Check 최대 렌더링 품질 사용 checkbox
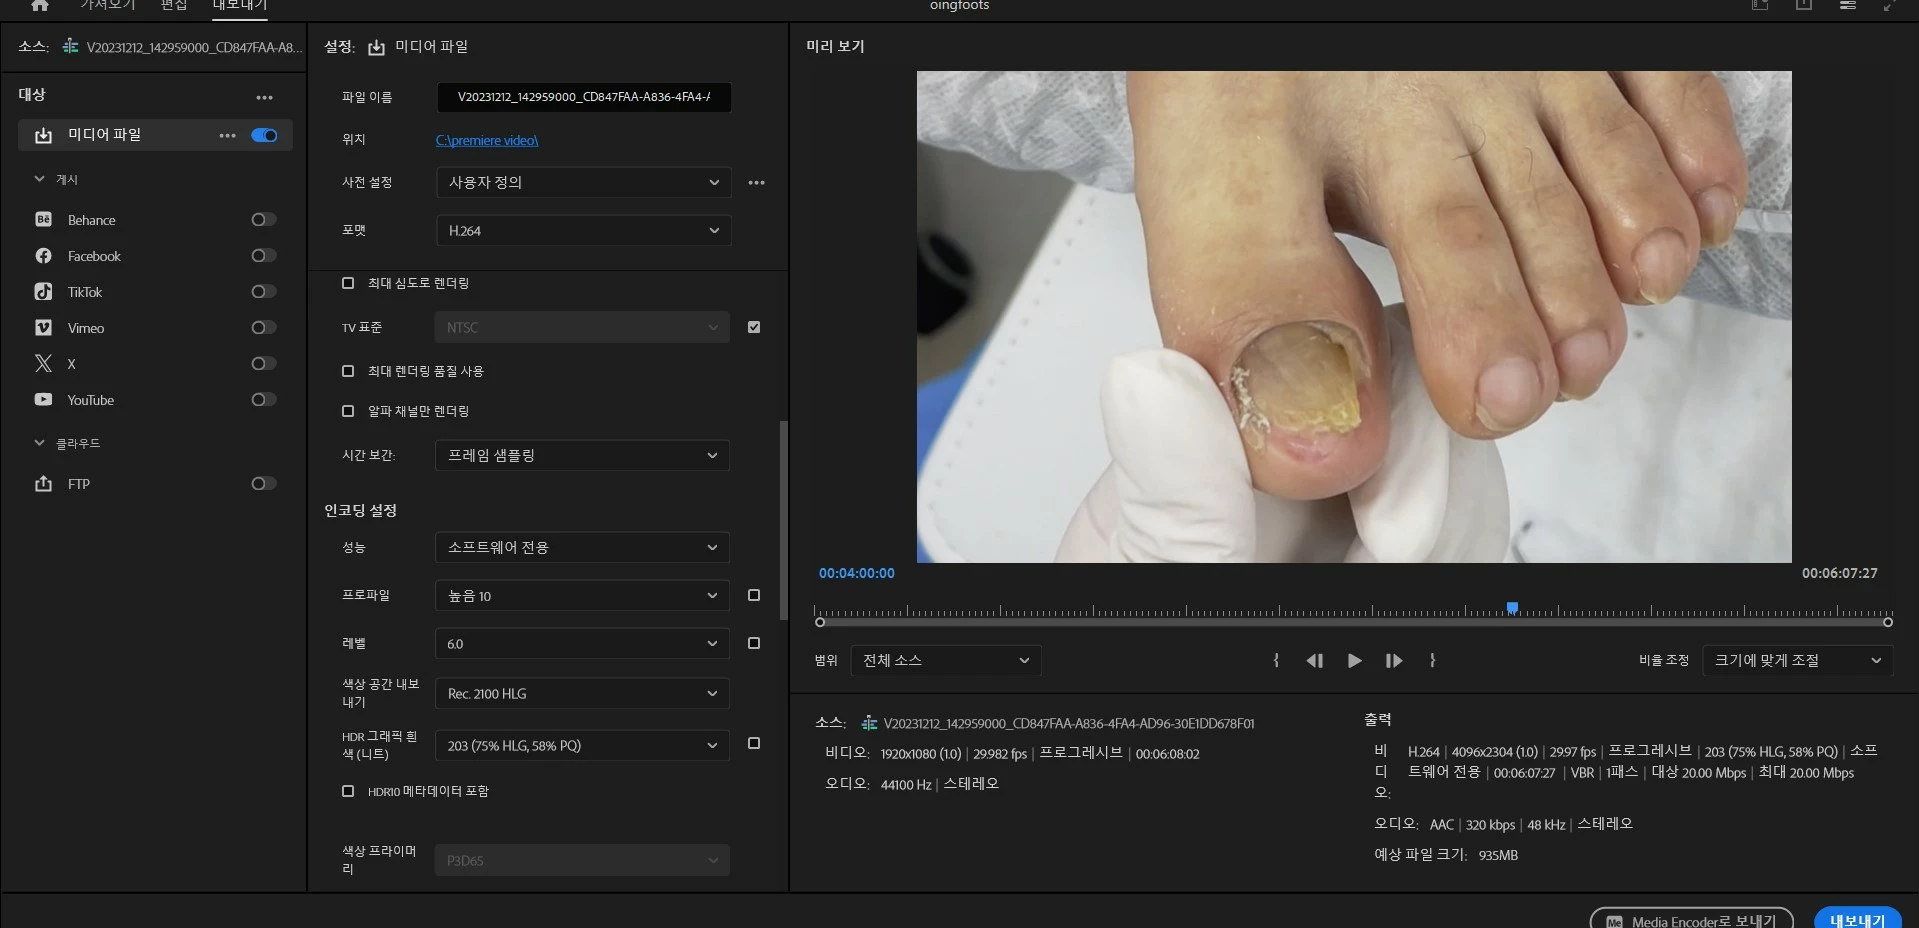This screenshot has width=1919, height=928. (348, 371)
